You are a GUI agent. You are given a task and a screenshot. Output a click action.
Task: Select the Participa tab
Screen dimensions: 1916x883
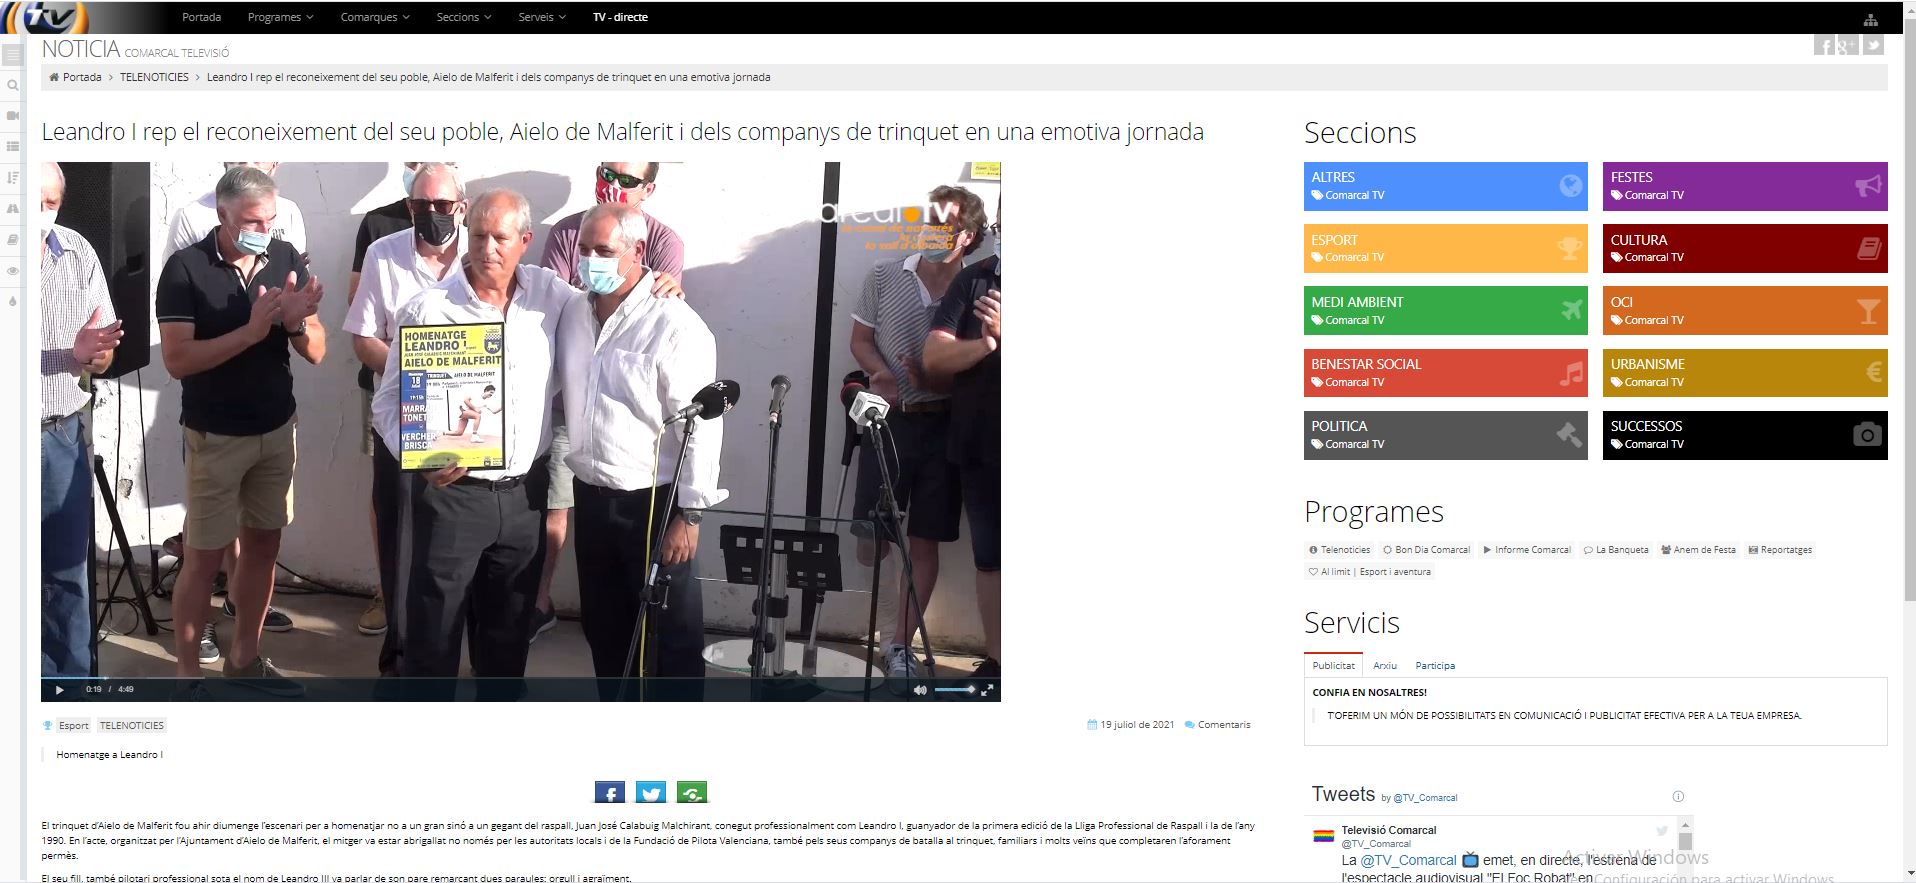[x=1434, y=665]
